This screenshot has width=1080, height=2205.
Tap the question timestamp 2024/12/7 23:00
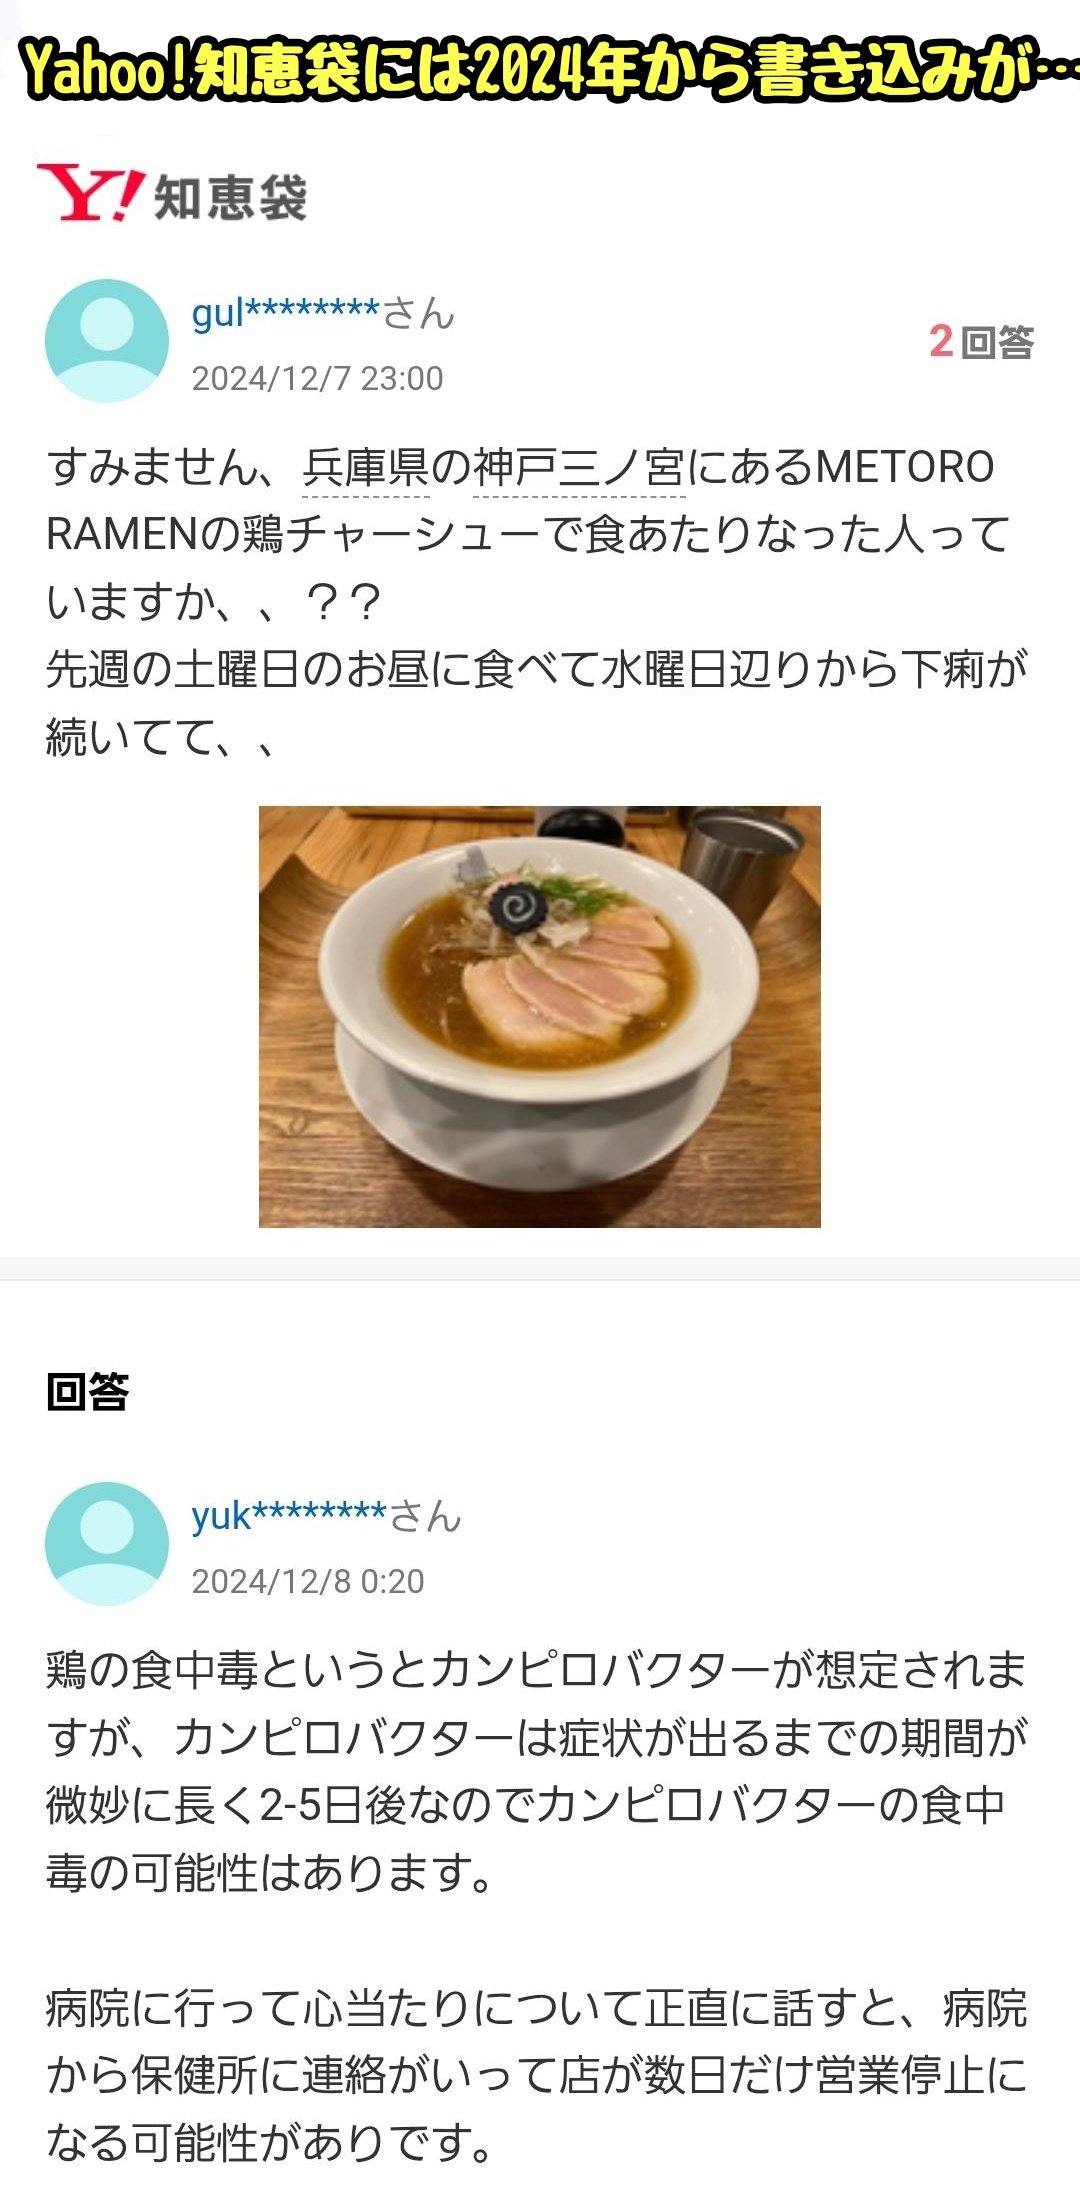click(317, 379)
